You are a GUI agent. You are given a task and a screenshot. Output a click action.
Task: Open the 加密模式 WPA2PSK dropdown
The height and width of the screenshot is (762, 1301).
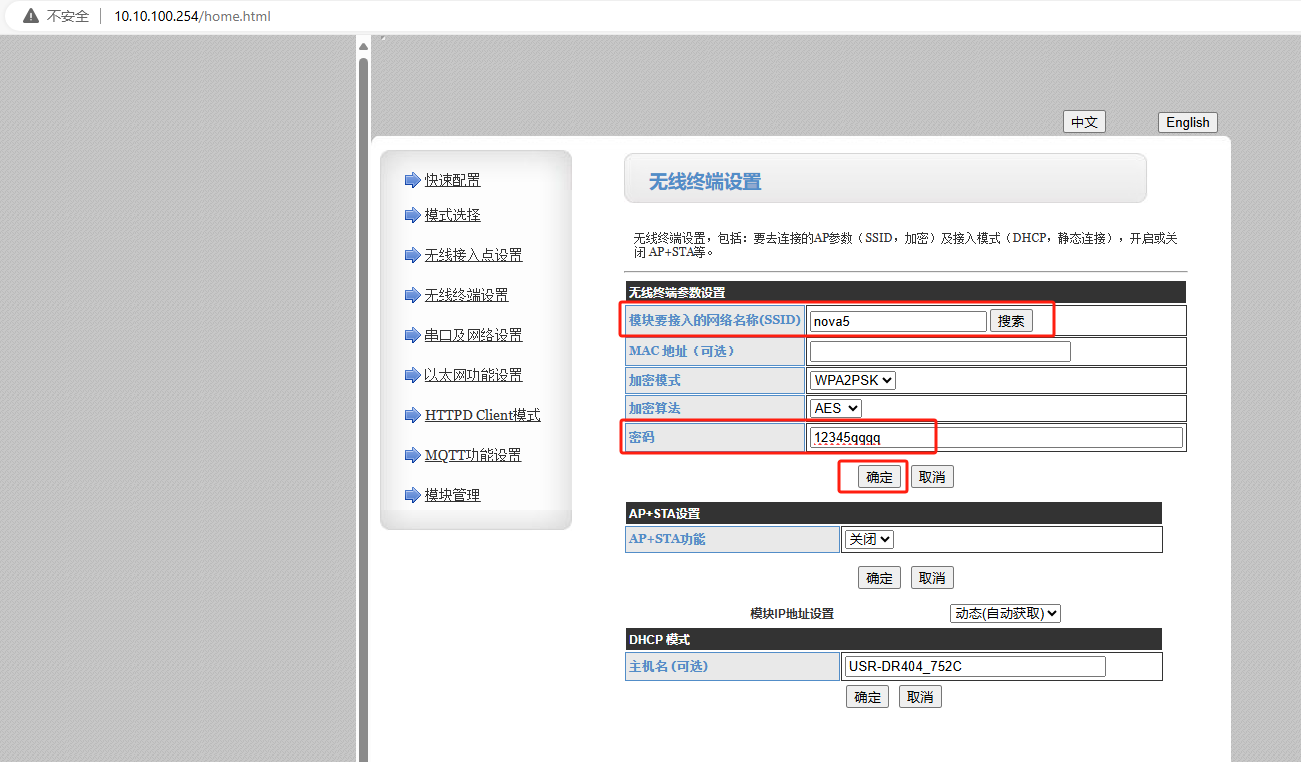[x=853, y=380]
